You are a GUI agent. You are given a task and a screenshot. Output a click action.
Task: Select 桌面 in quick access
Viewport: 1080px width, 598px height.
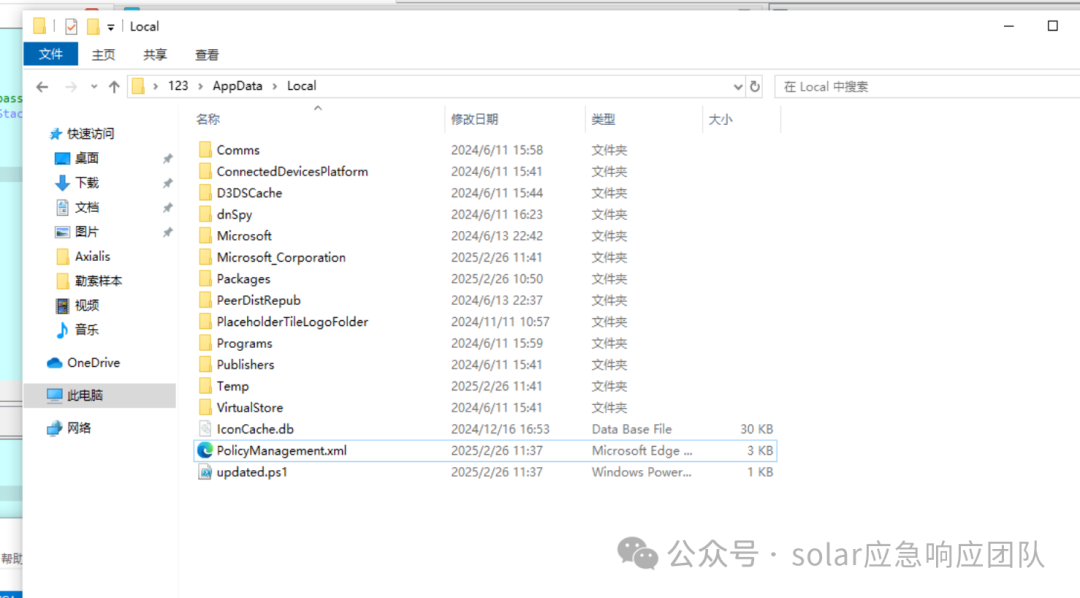click(87, 158)
